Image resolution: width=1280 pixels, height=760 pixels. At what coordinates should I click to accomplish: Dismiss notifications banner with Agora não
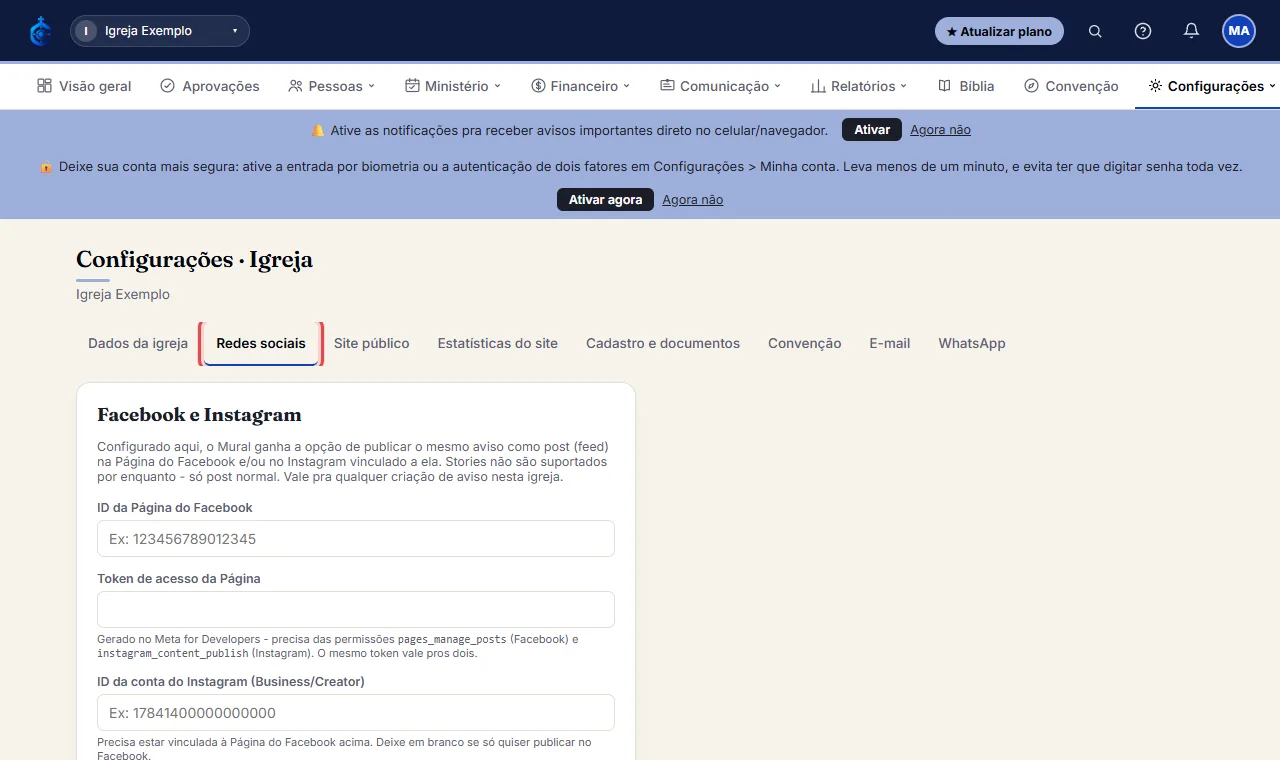coord(940,130)
